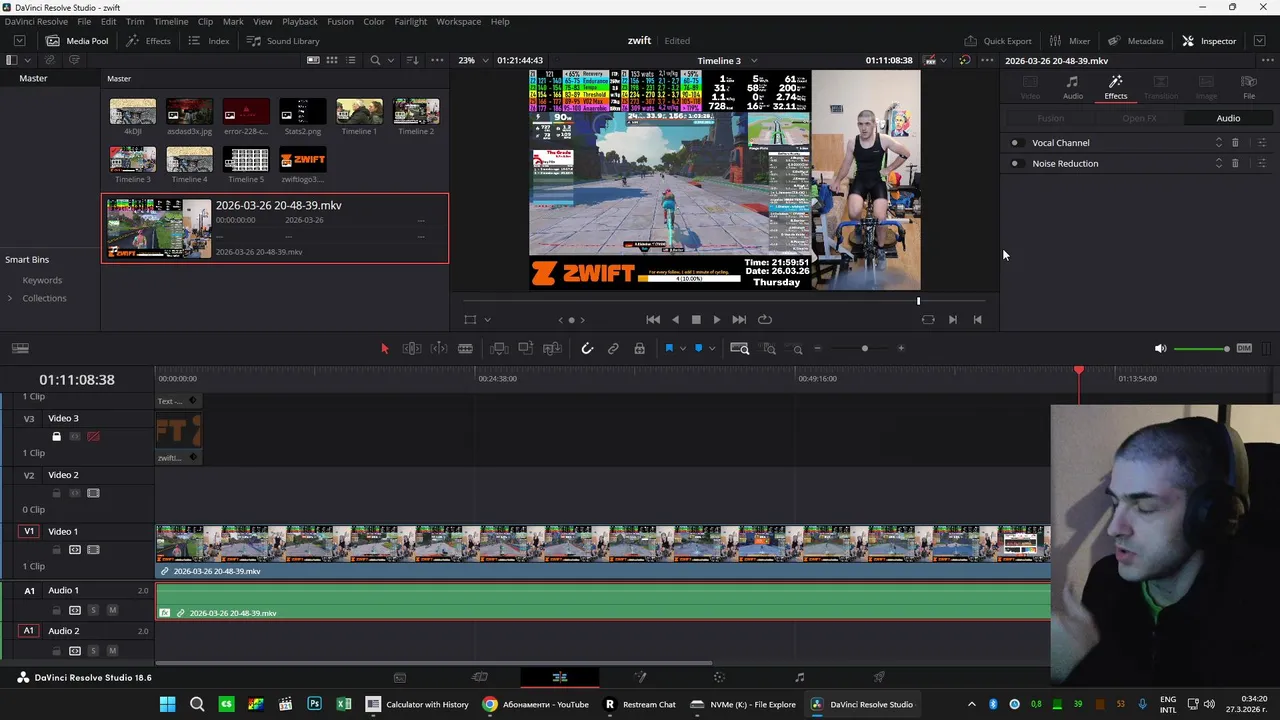This screenshot has width=1280, height=720.
Task: Toggle the Media Pool panel
Action: [76, 41]
